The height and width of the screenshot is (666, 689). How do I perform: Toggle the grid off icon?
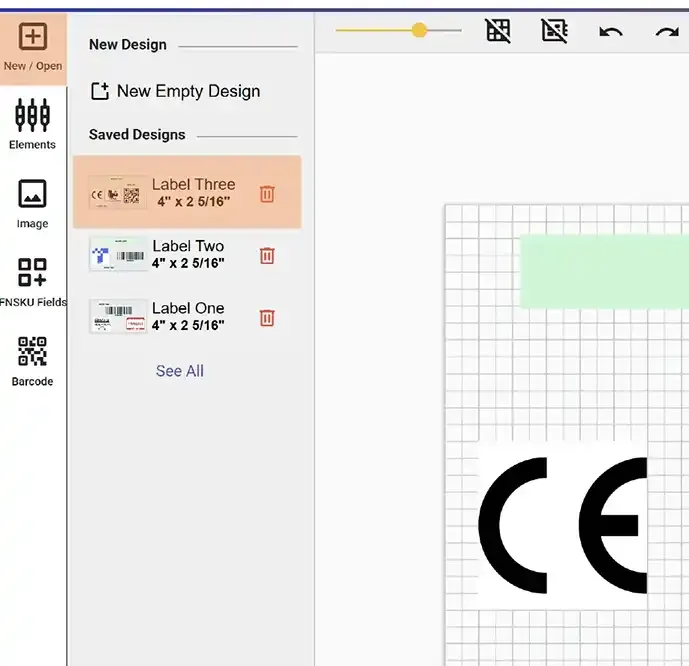point(498,30)
